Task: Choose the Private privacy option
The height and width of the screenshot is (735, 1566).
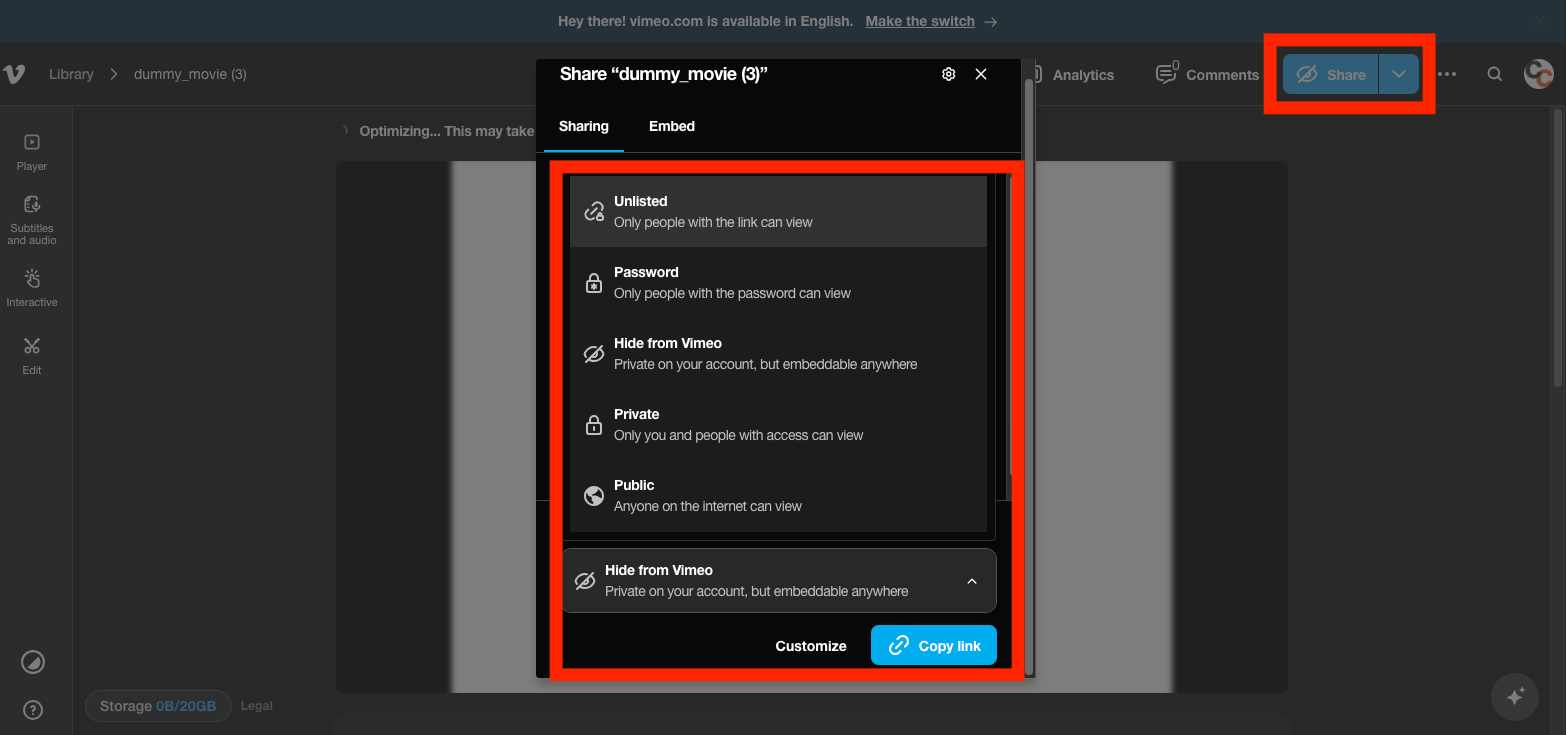Action: tap(778, 424)
